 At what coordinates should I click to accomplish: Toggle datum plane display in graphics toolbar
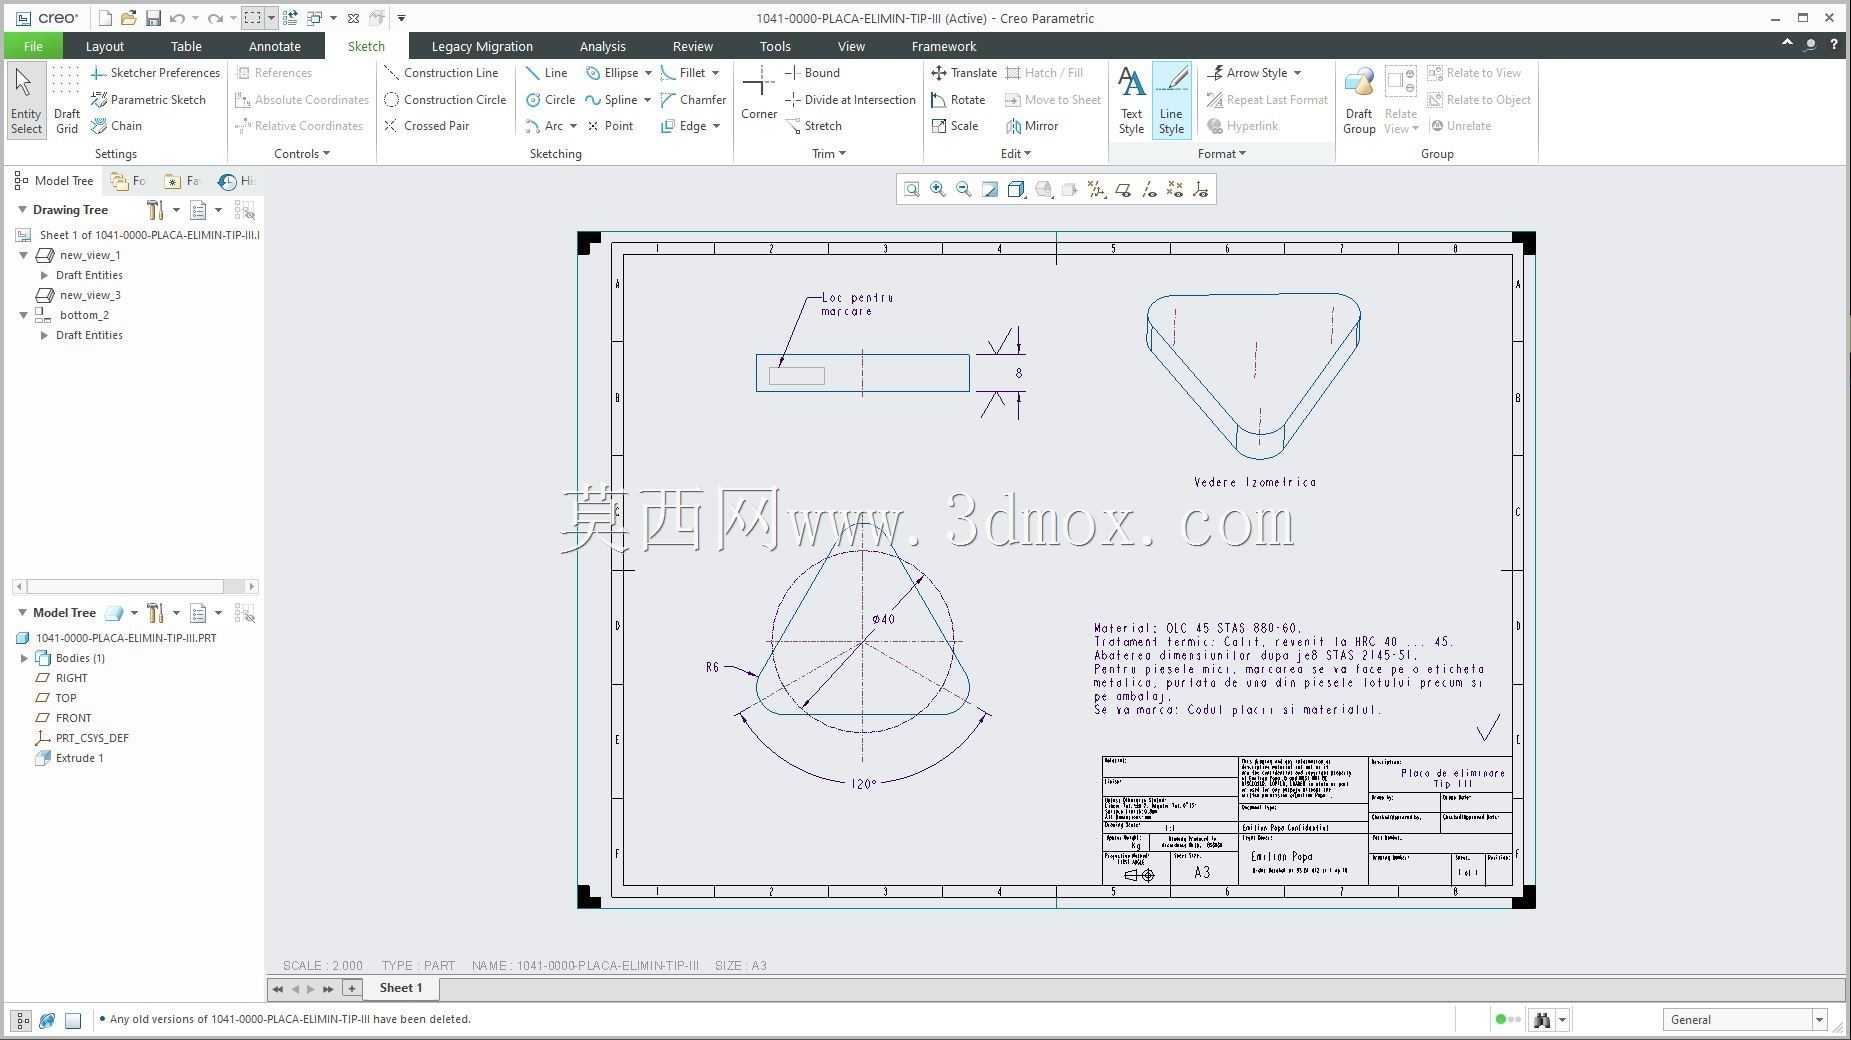tap(1123, 190)
